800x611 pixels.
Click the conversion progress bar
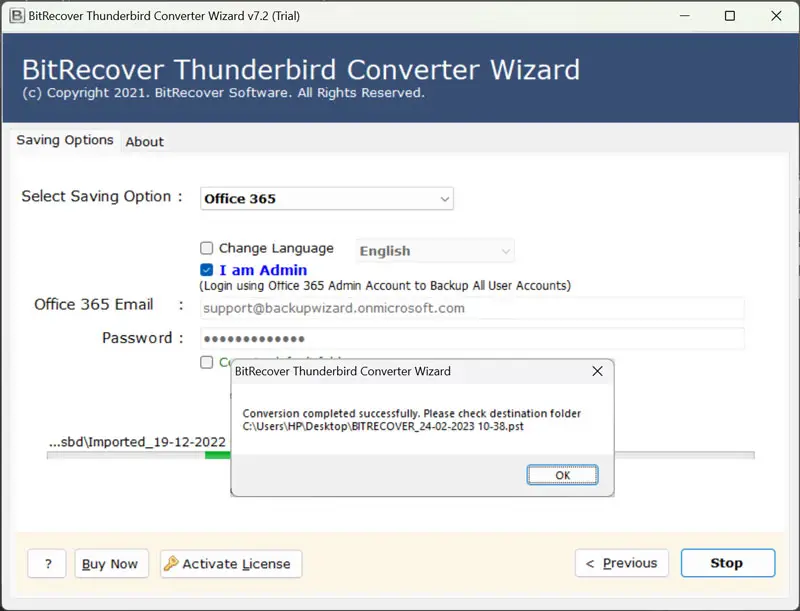tap(401, 455)
